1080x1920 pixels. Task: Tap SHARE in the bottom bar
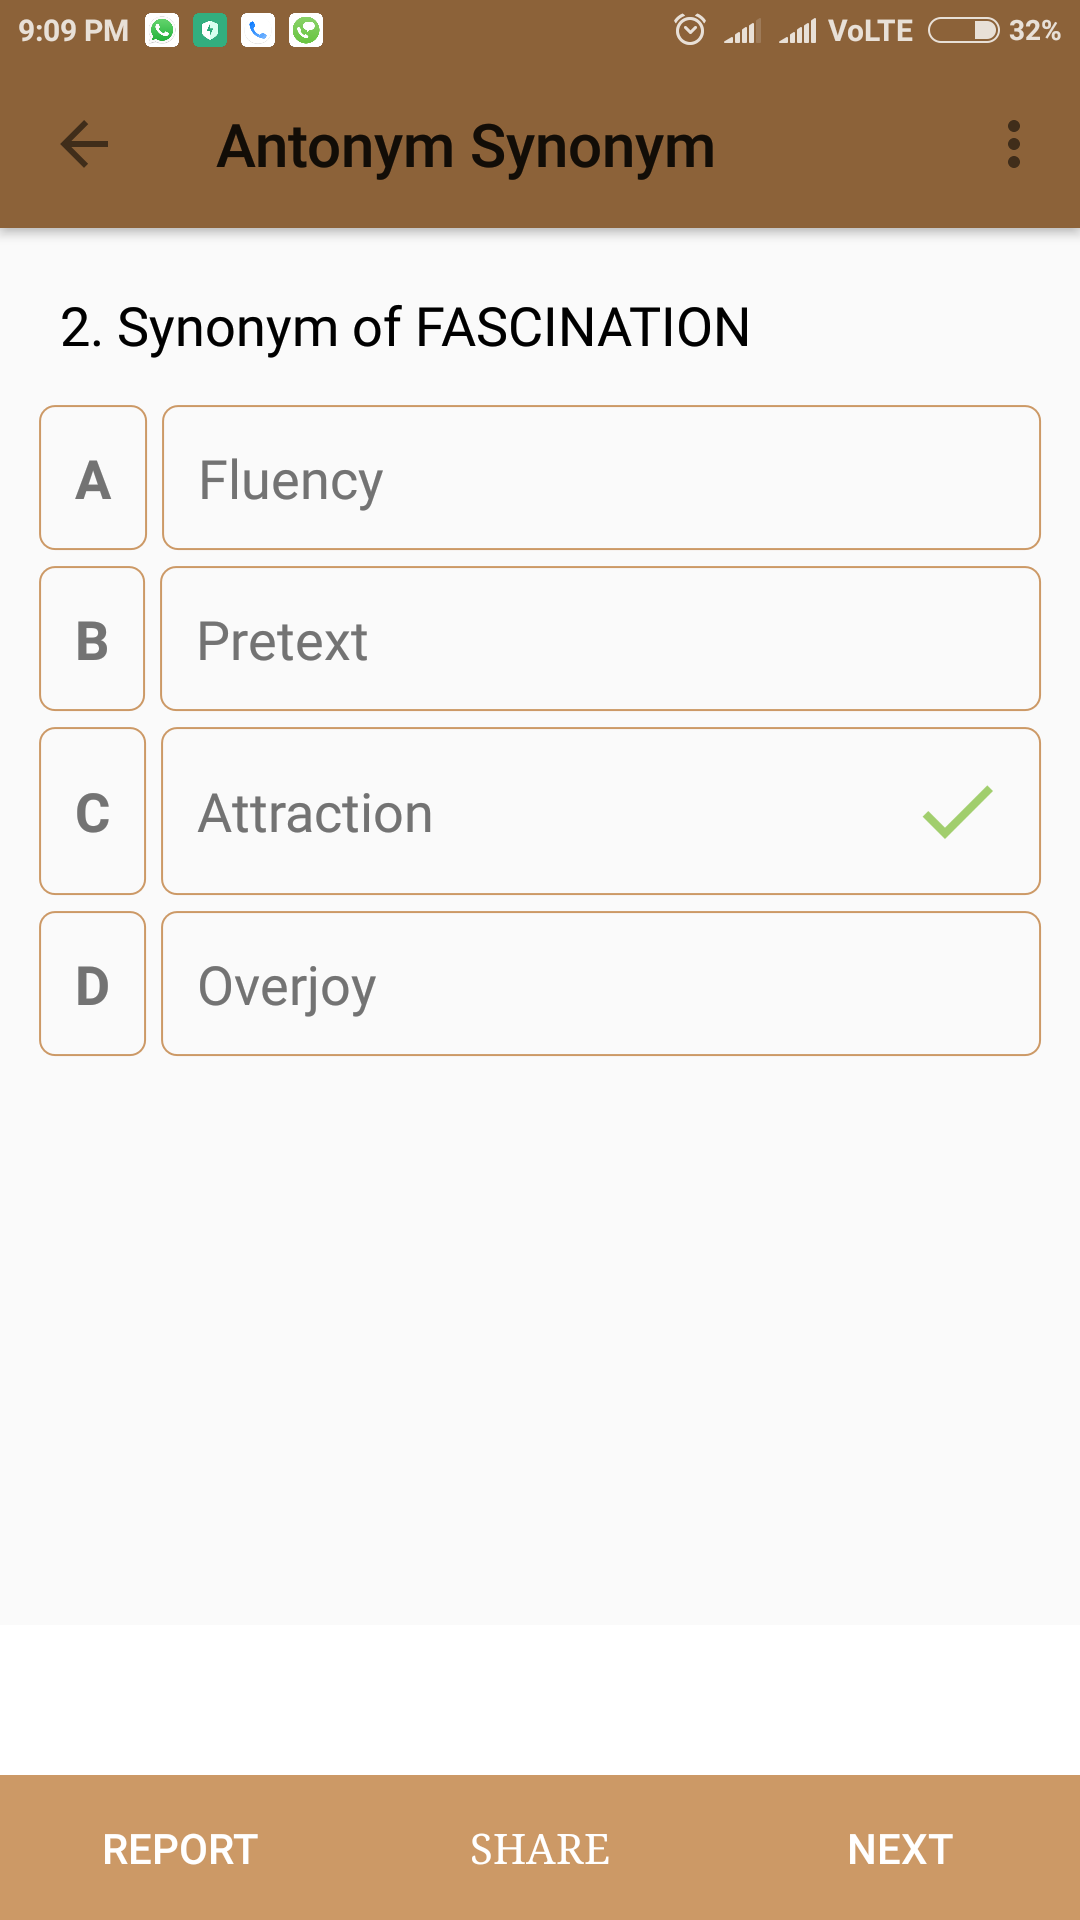tap(540, 1849)
